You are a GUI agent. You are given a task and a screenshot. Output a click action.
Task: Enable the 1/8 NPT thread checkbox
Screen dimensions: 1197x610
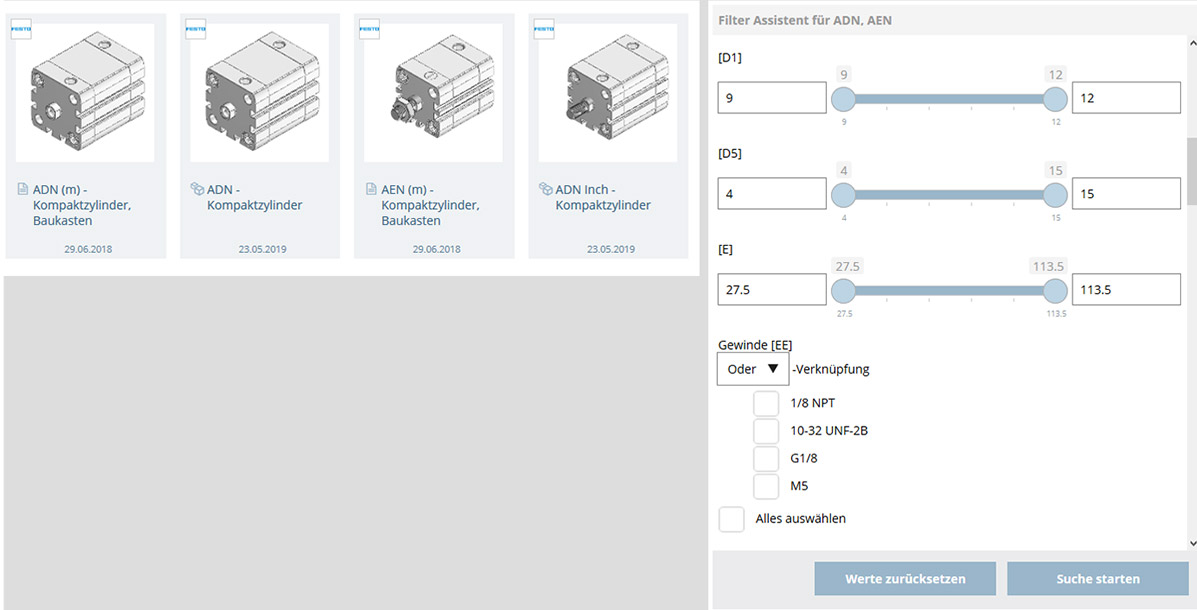click(x=766, y=403)
